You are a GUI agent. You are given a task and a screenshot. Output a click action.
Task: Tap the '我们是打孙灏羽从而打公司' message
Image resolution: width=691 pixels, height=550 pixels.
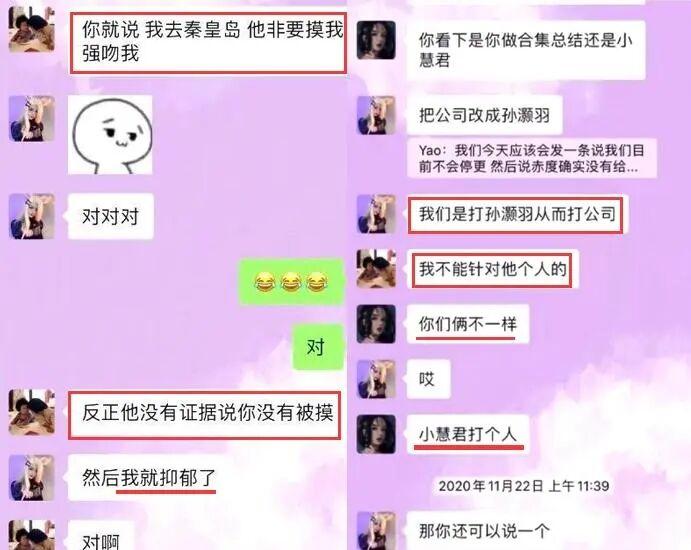point(516,215)
